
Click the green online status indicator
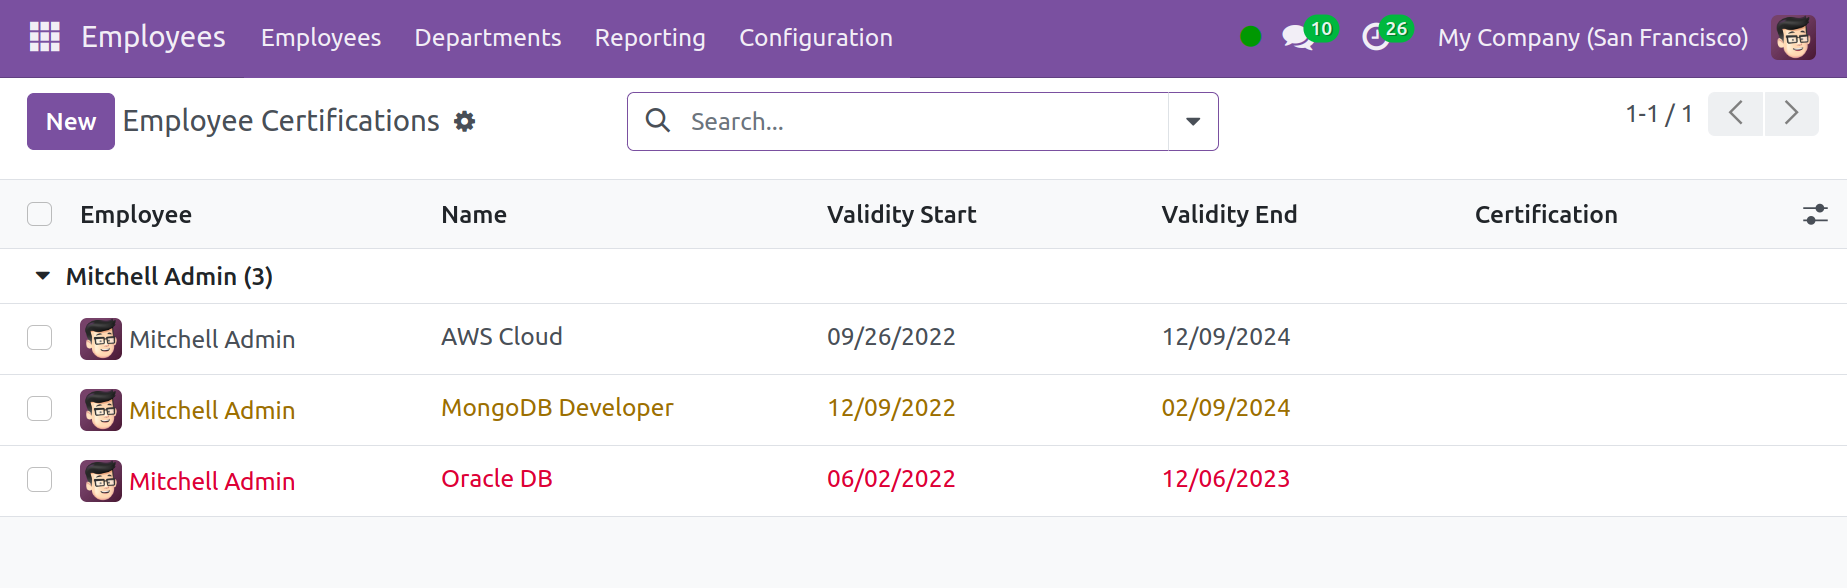[x=1250, y=37]
